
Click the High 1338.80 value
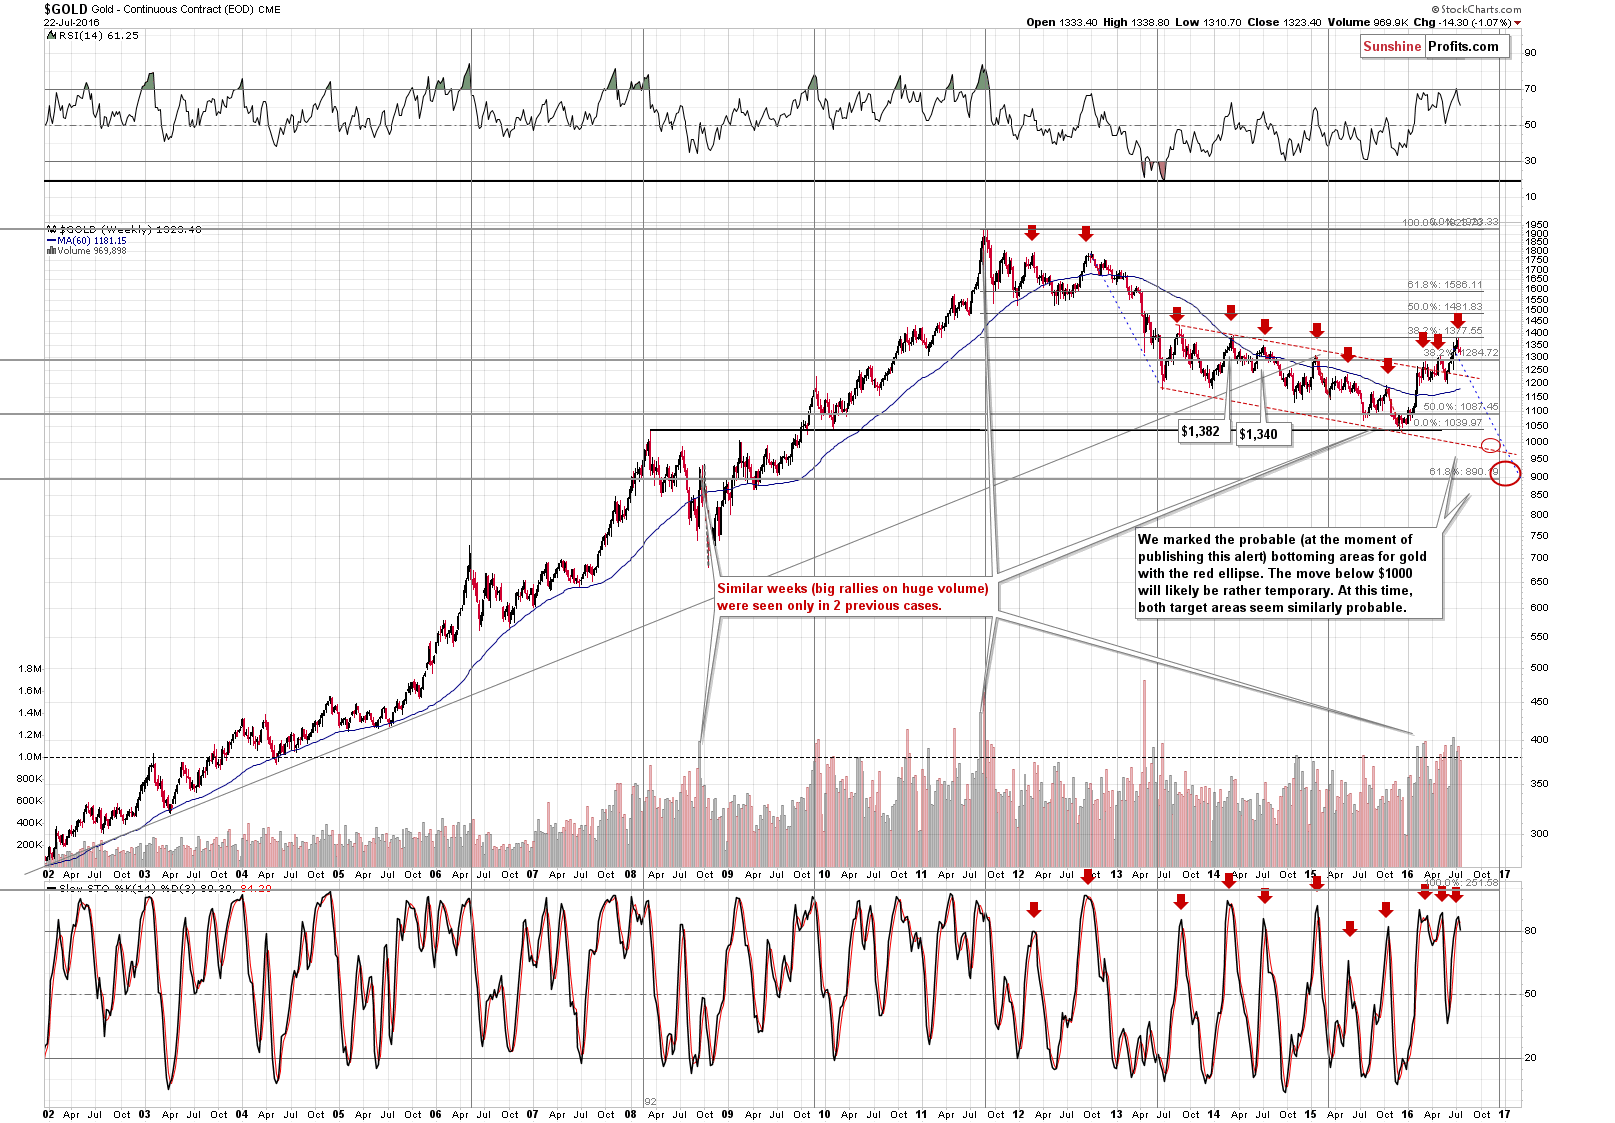[1136, 22]
